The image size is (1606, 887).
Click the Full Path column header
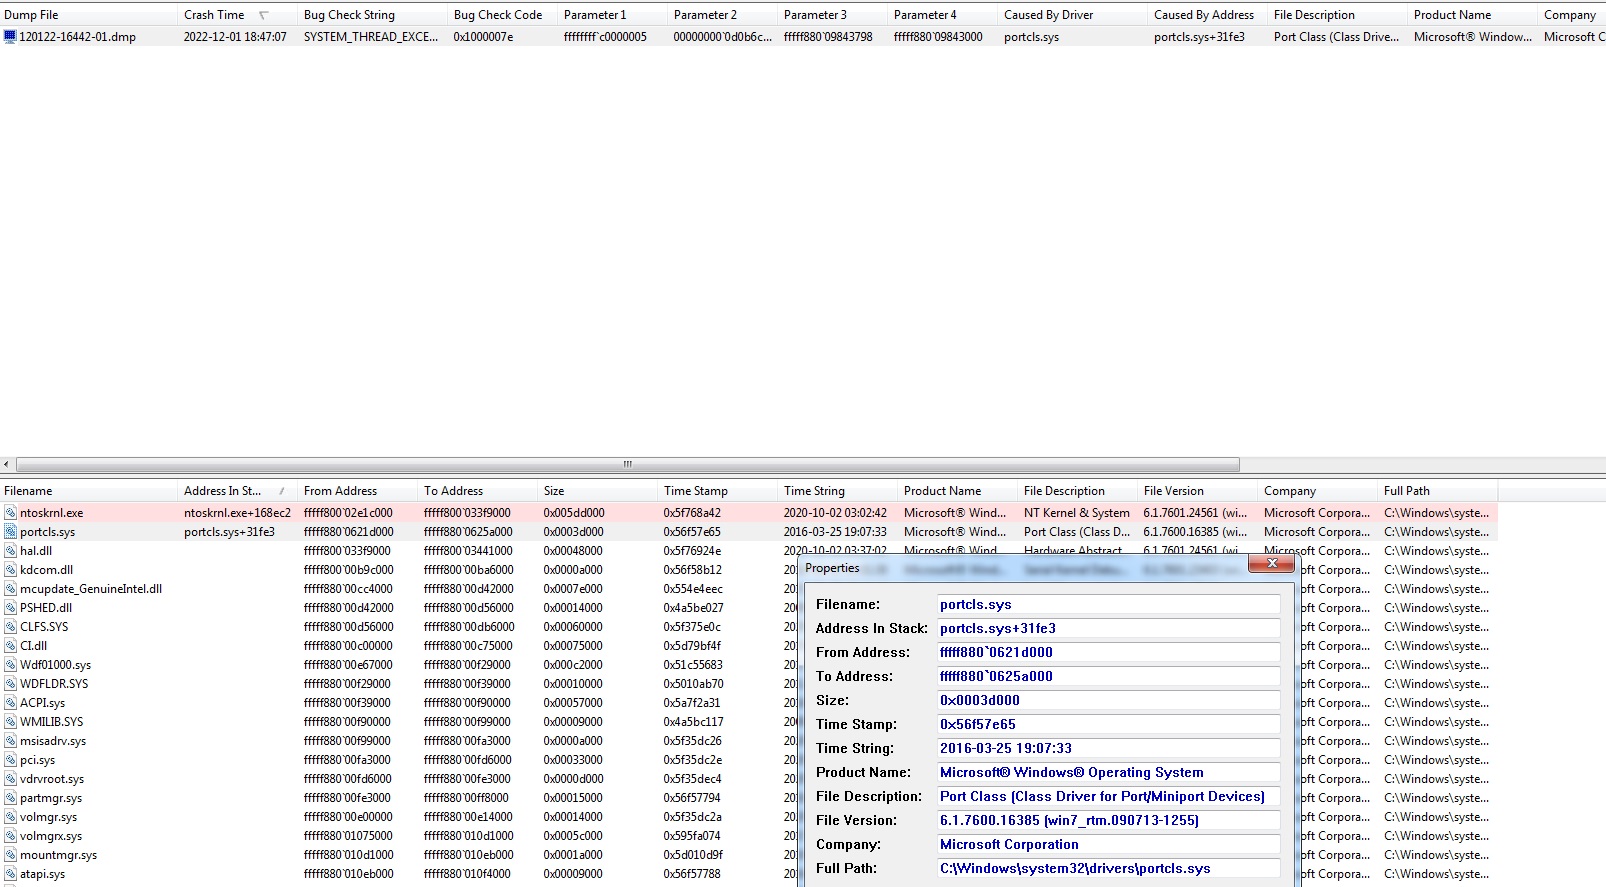click(x=1438, y=491)
